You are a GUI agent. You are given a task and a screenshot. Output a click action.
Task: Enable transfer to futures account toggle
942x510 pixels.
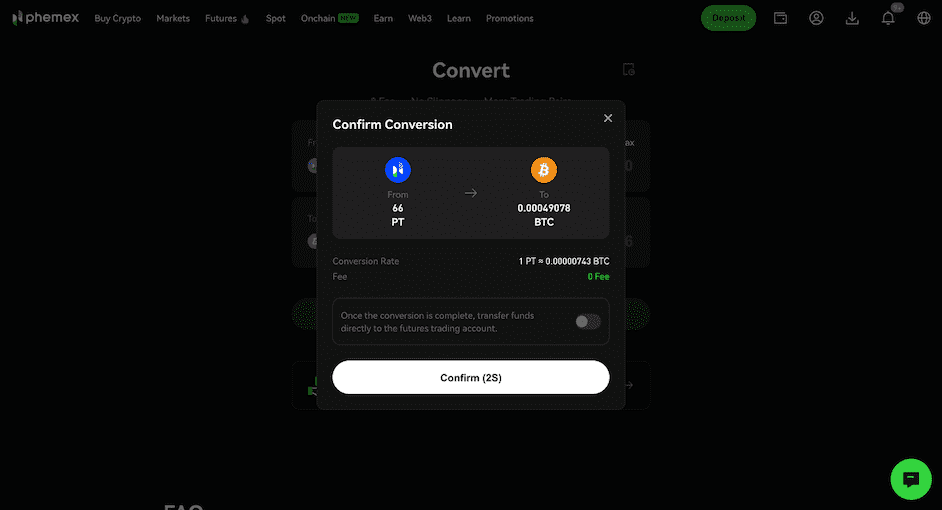click(588, 321)
